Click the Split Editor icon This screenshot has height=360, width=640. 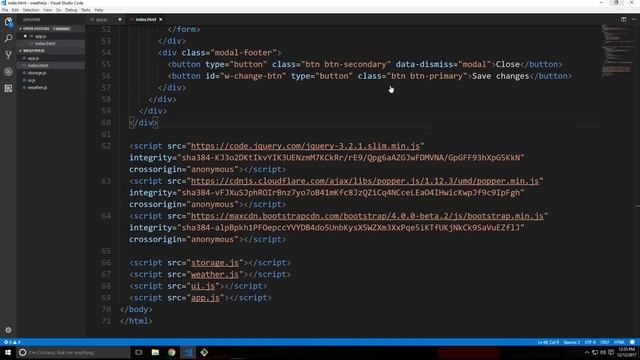coord(623,19)
